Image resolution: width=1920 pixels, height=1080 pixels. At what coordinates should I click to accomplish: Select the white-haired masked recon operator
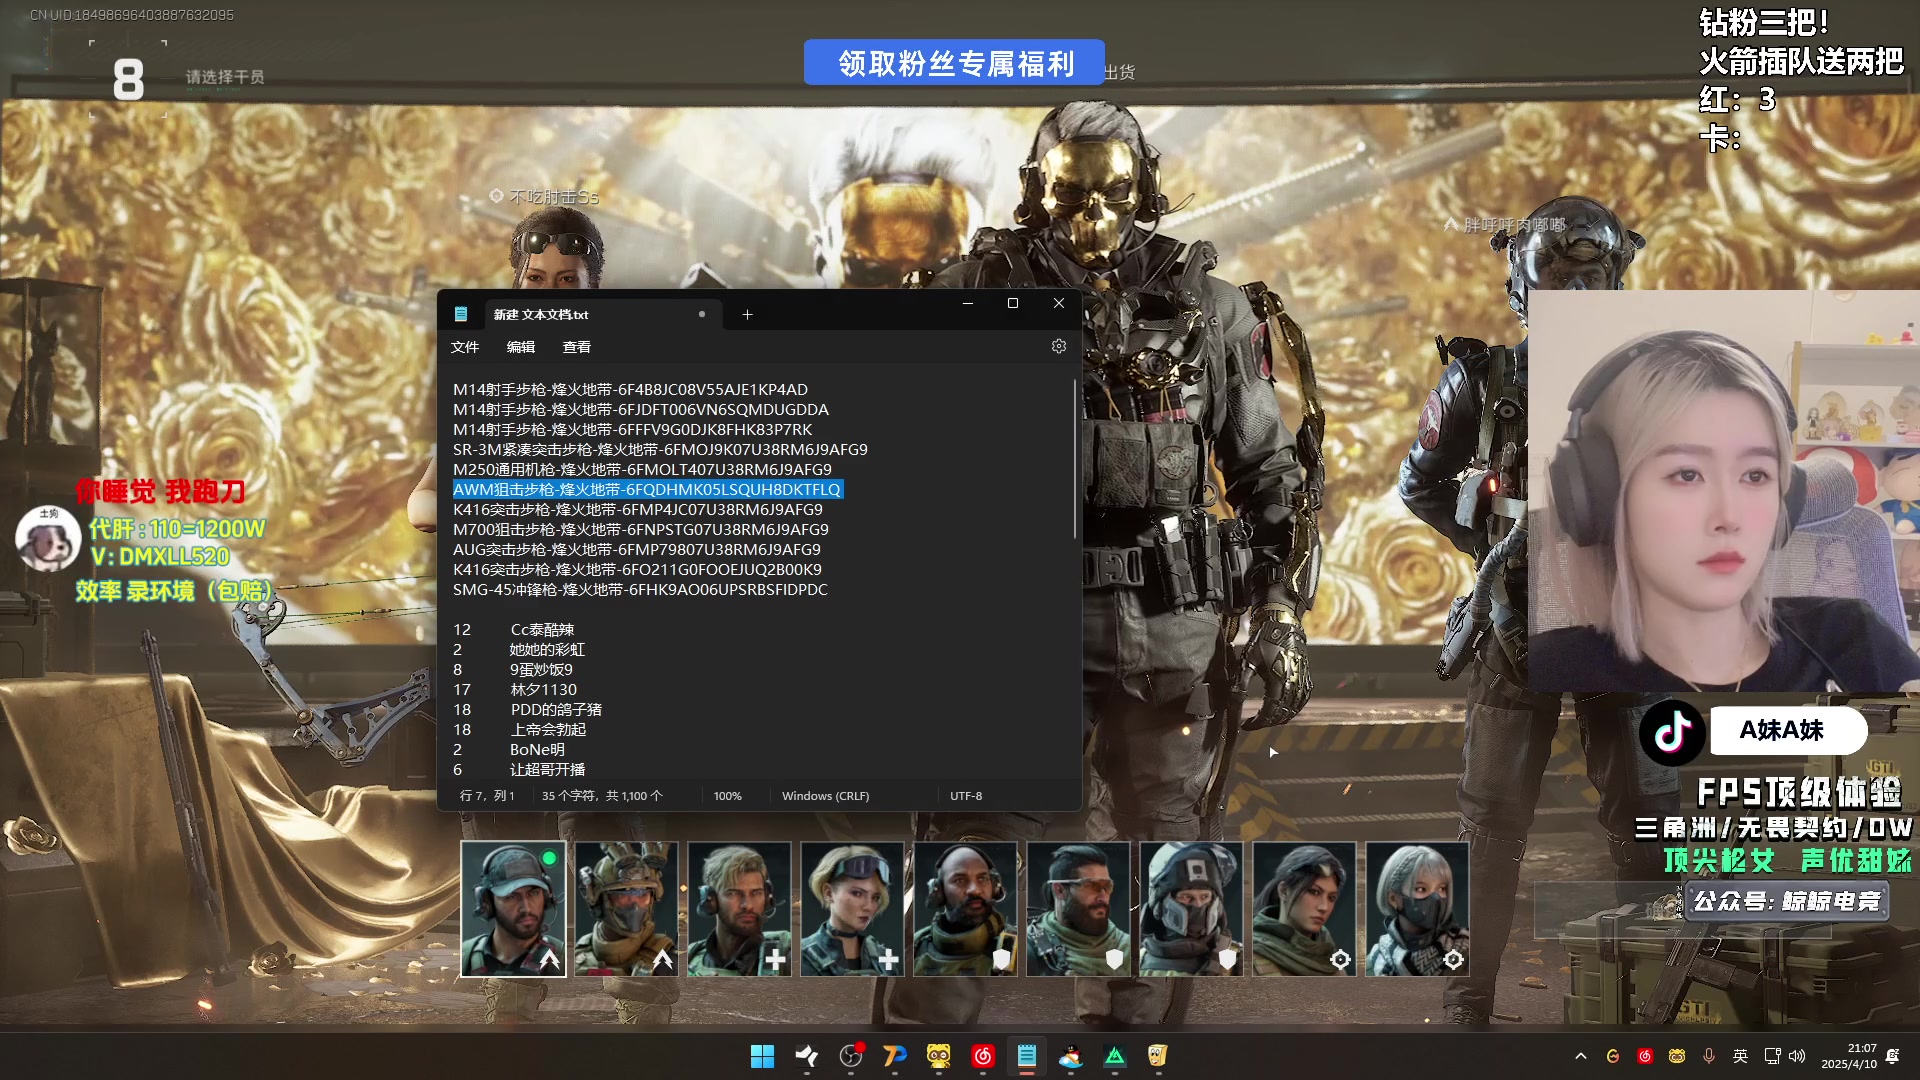point(1417,909)
